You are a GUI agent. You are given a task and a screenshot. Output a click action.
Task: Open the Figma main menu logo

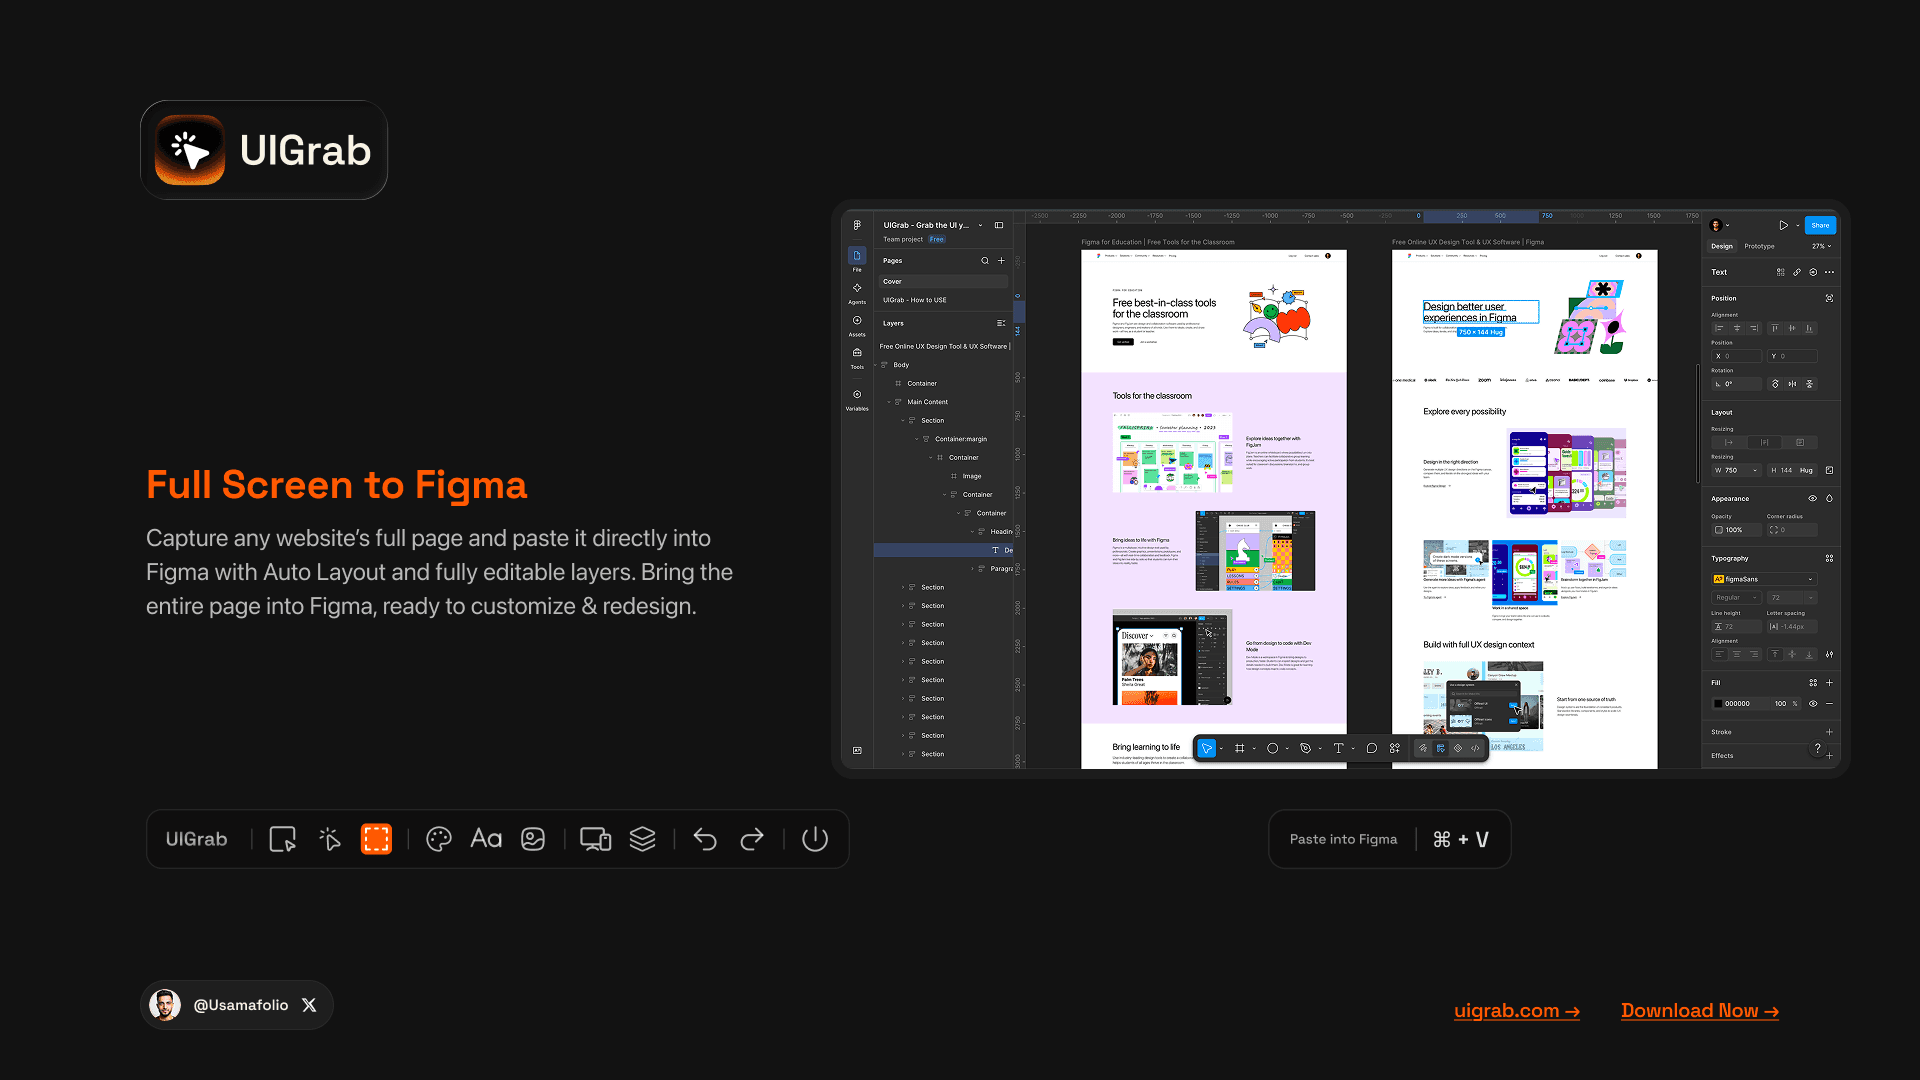pos(857,225)
